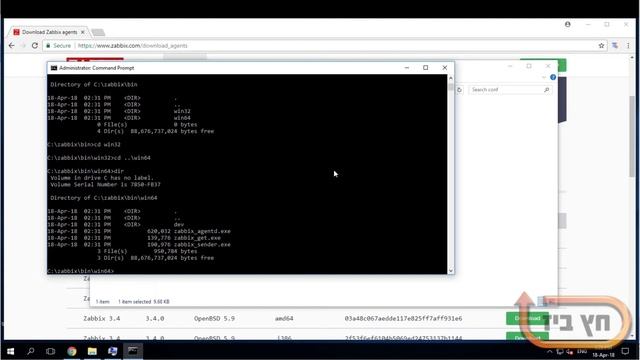This screenshot has width=640, height=360.
Task: Open the Command Prompt title bar system icon
Action: (53, 68)
